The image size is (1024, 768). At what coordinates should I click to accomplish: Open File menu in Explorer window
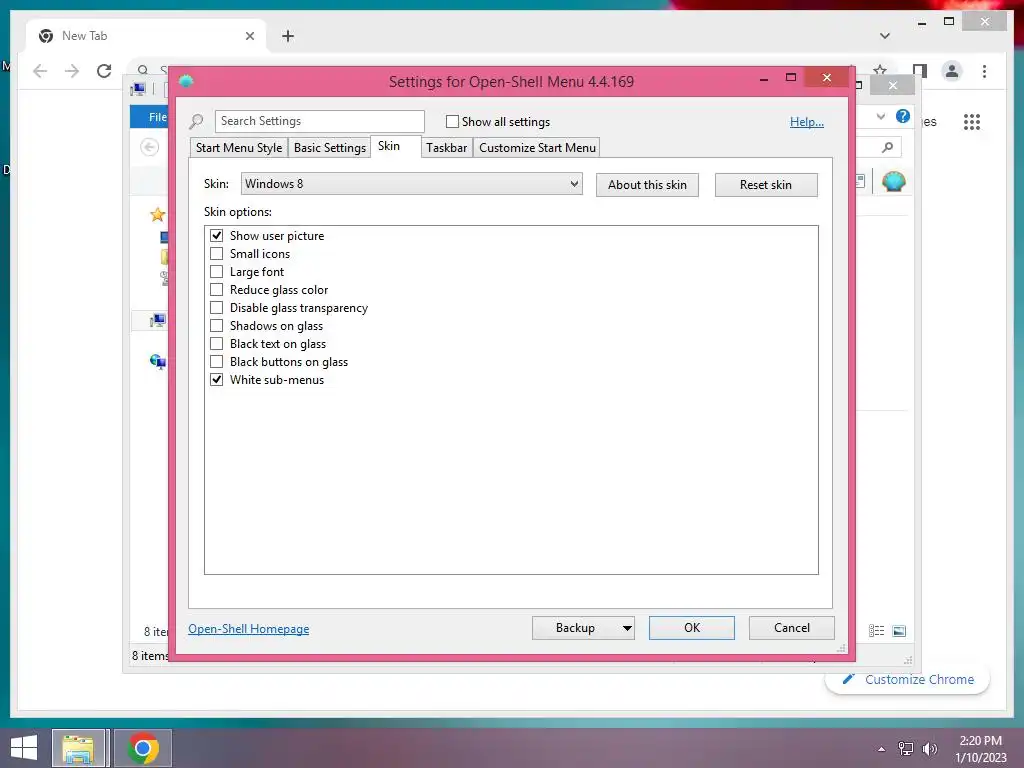pyautogui.click(x=150, y=117)
